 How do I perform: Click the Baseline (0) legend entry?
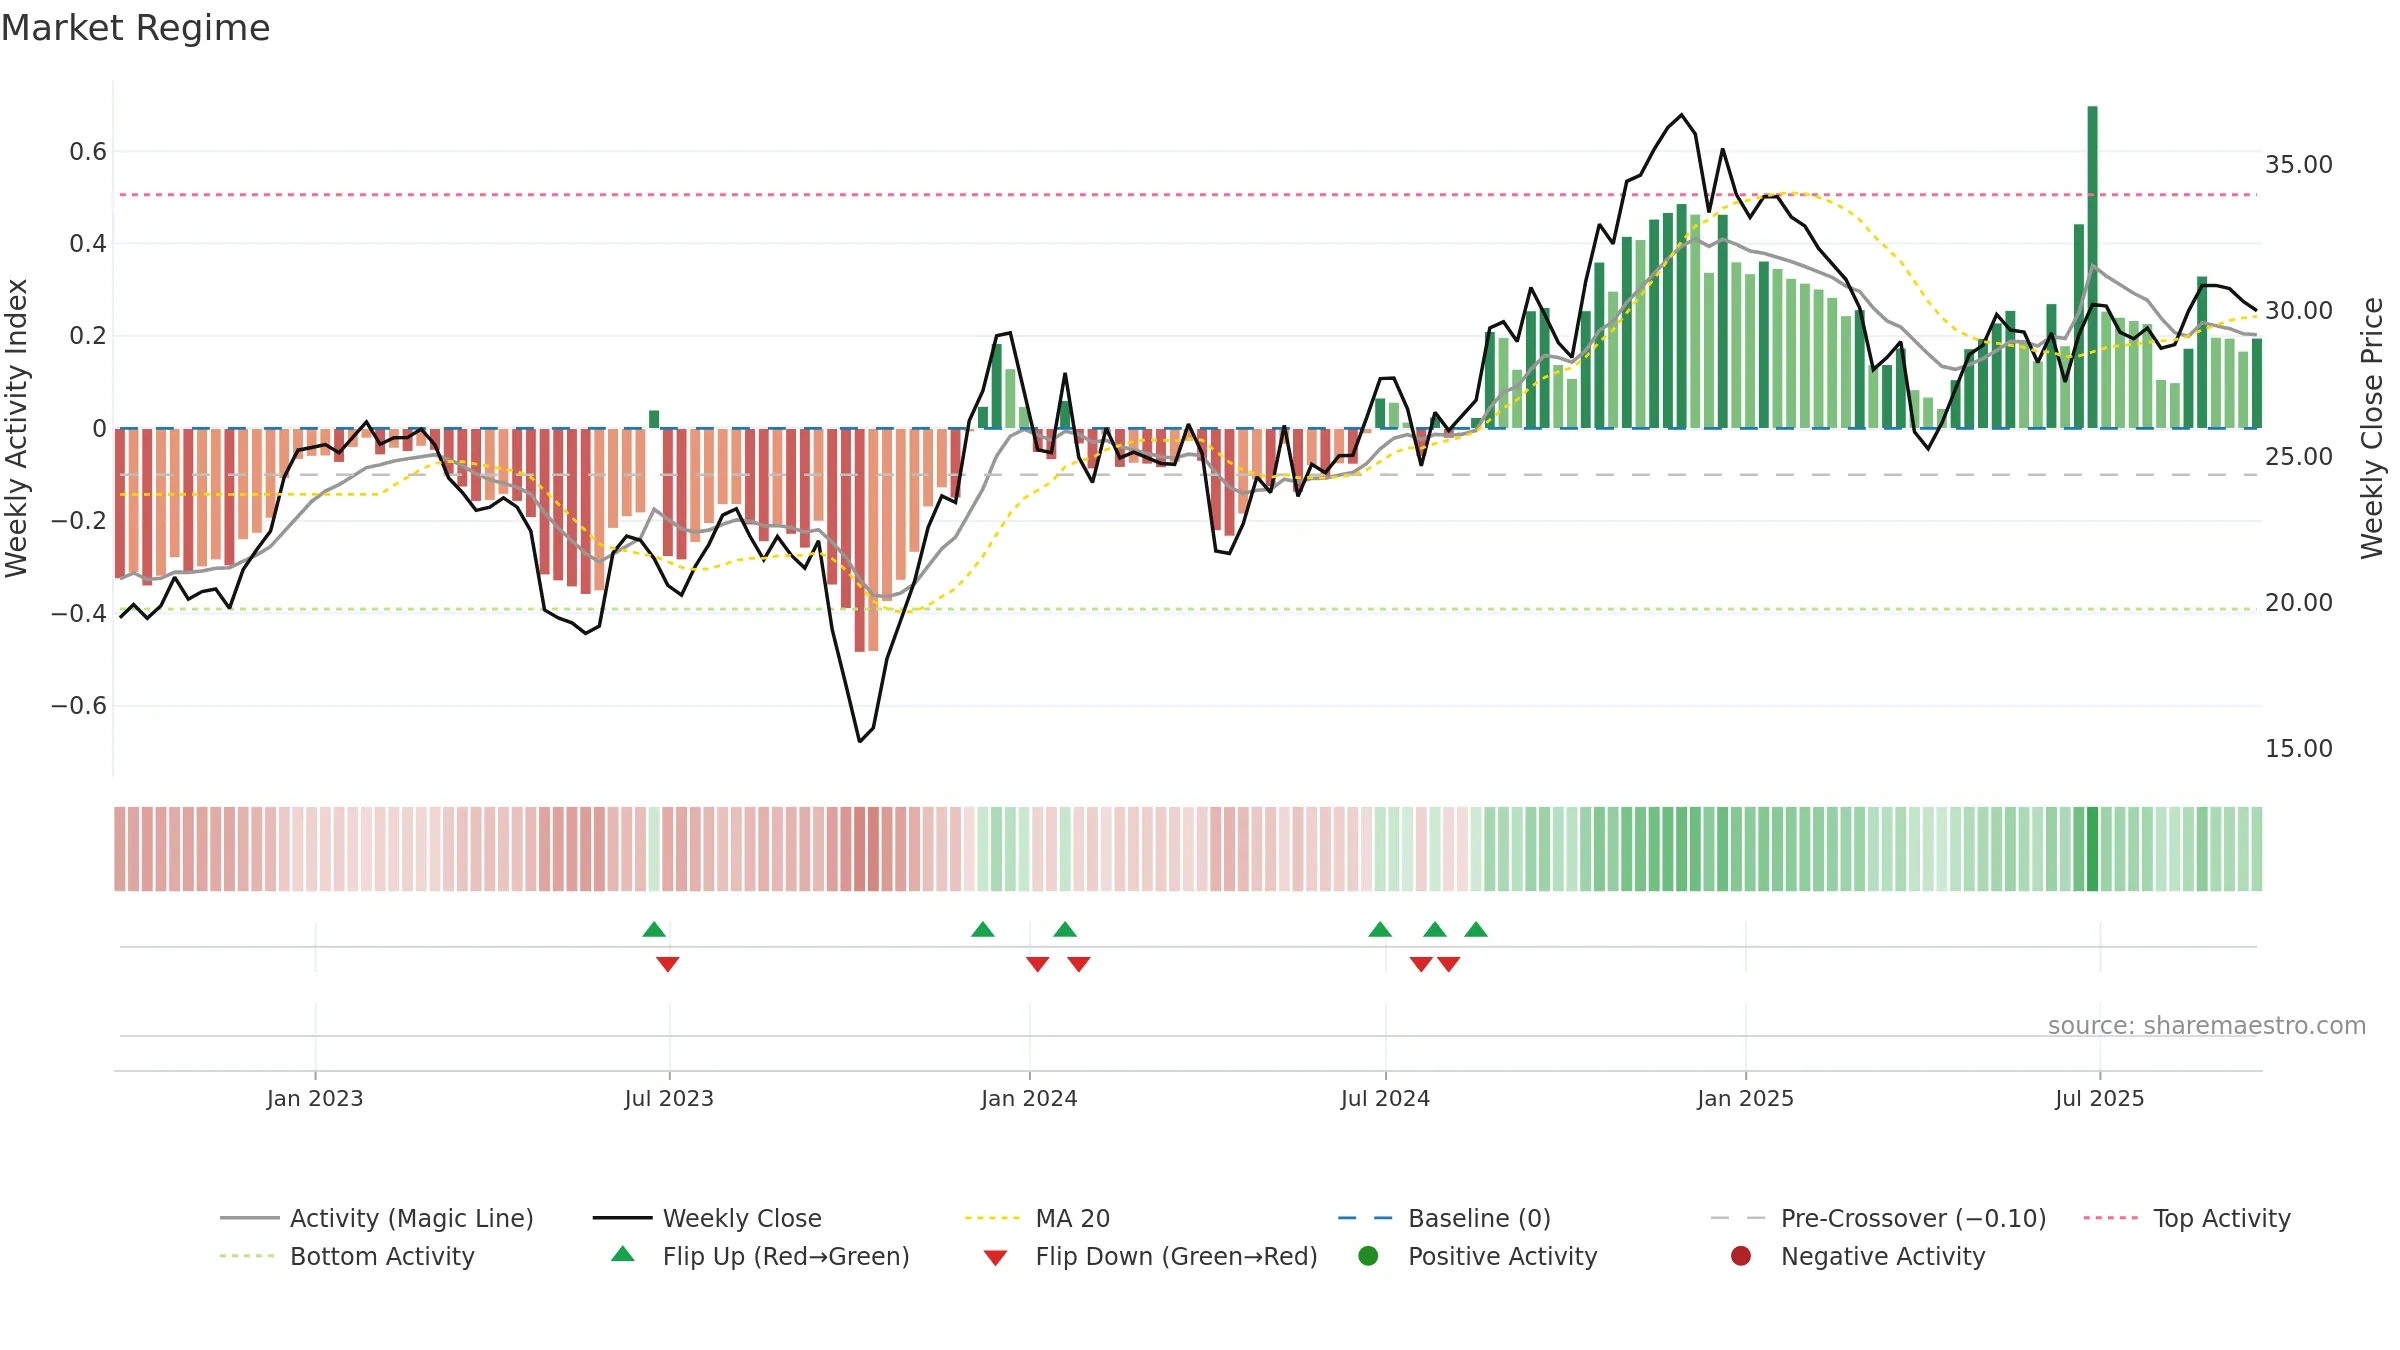[x=1444, y=1218]
